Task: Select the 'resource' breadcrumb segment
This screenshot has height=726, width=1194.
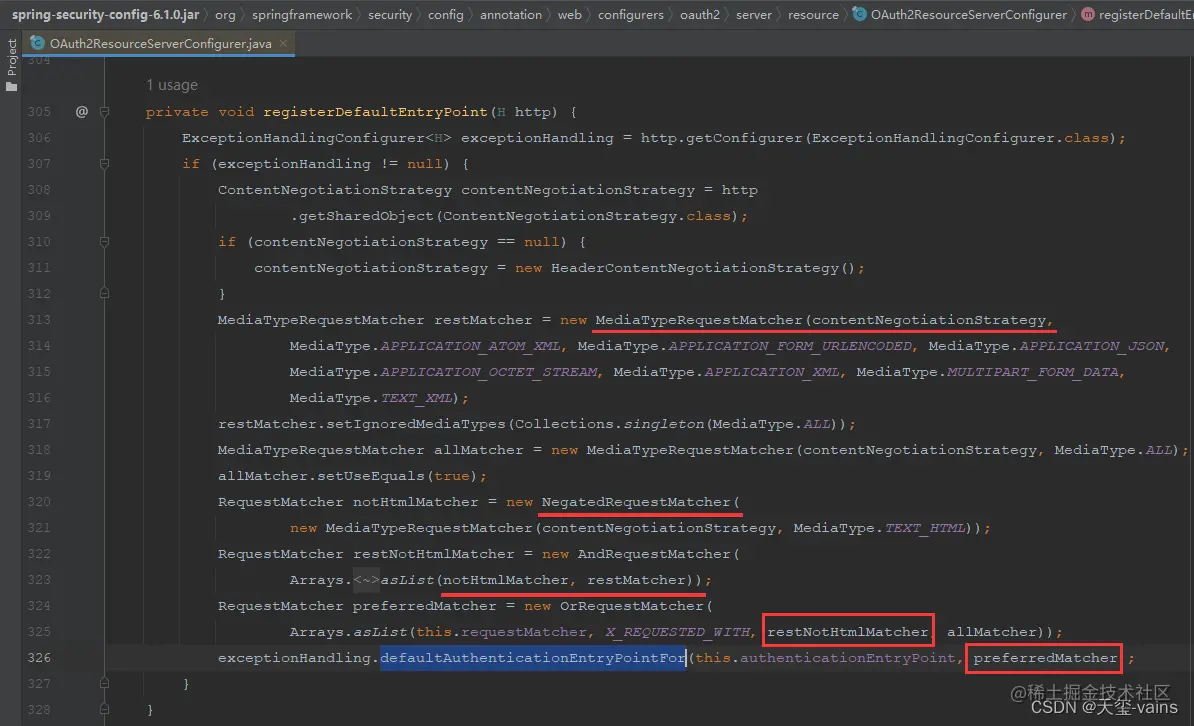Action: pyautogui.click(x=813, y=14)
